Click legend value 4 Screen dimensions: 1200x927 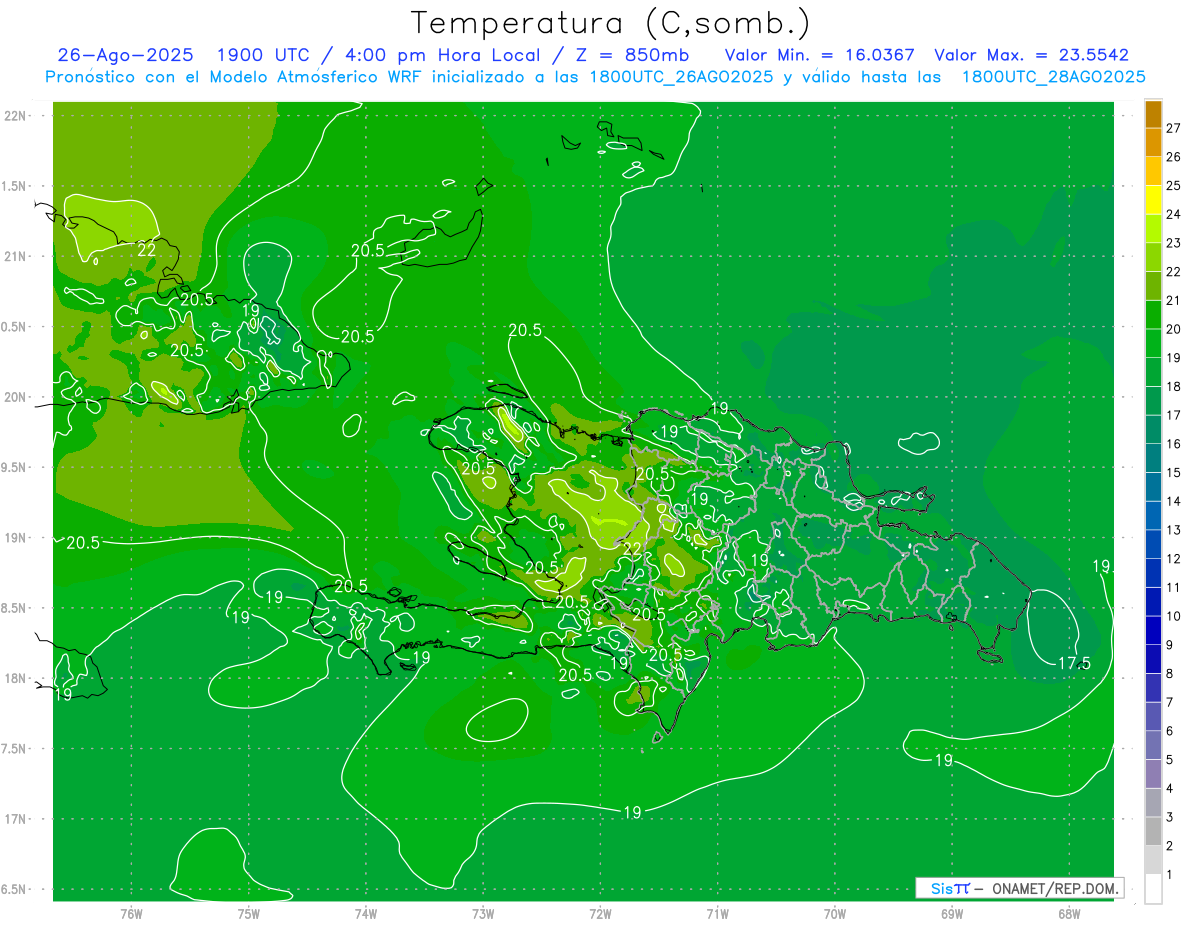[1170, 788]
